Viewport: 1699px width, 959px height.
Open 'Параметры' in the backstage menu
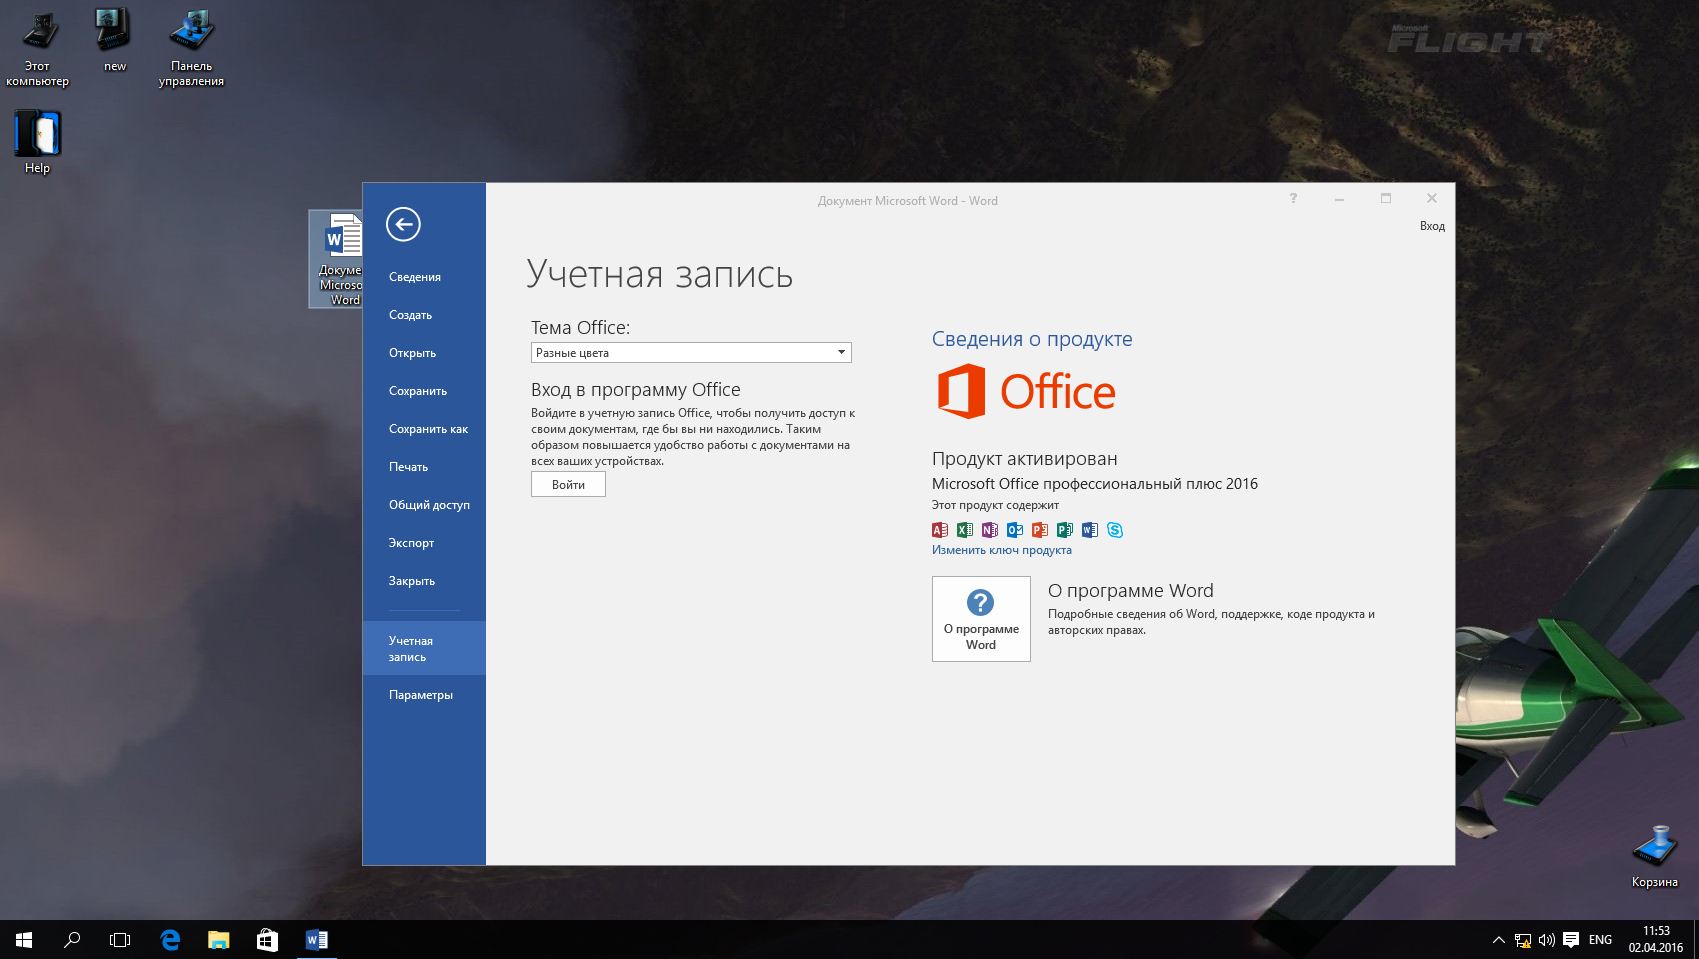click(424, 695)
